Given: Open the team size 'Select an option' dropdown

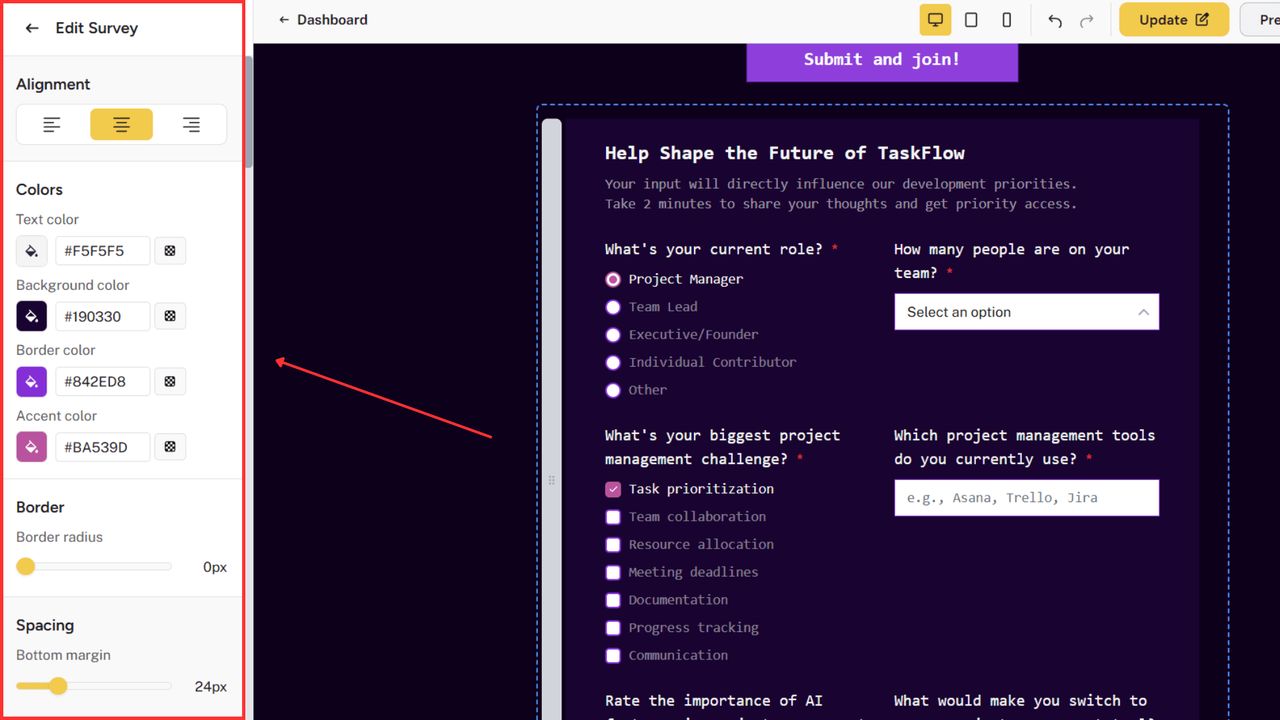Looking at the screenshot, I should pyautogui.click(x=1026, y=312).
